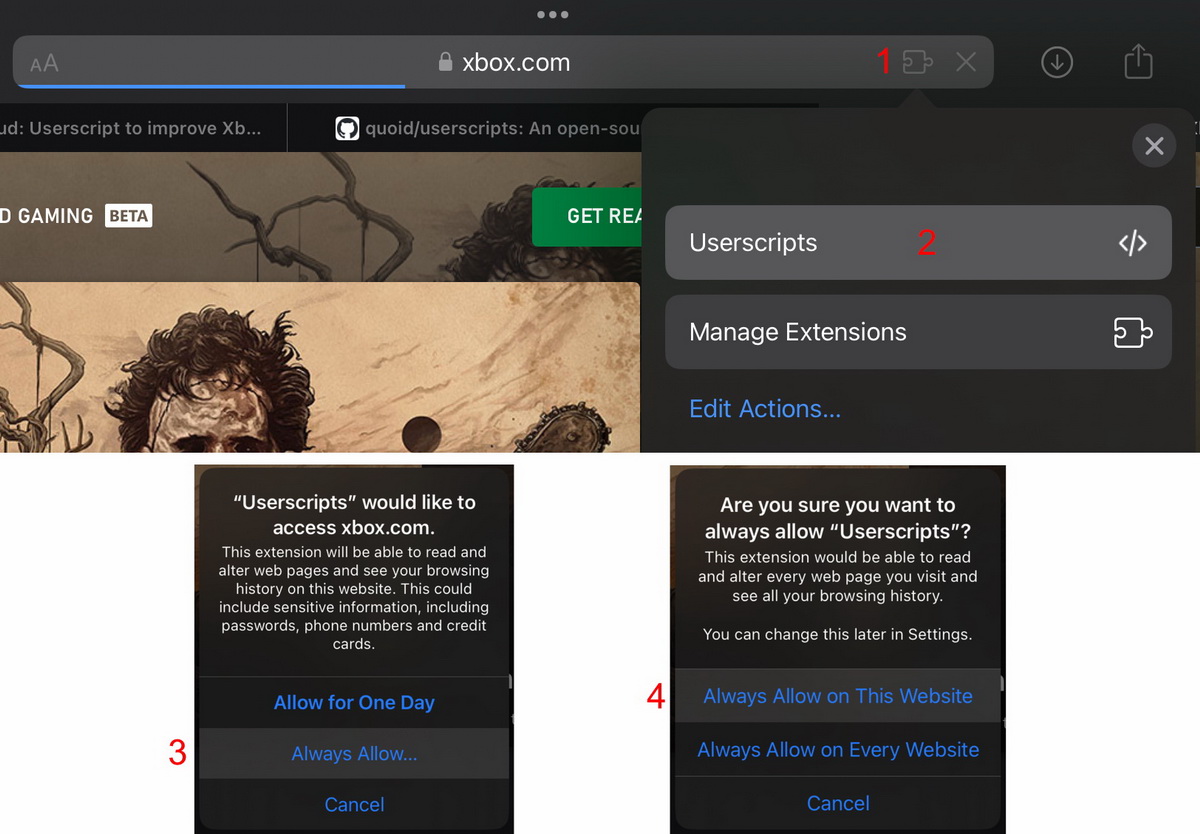The image size is (1200, 834).
Task: Switch to the 'Userscript to improve Xb...' tab
Action: click(x=143, y=128)
